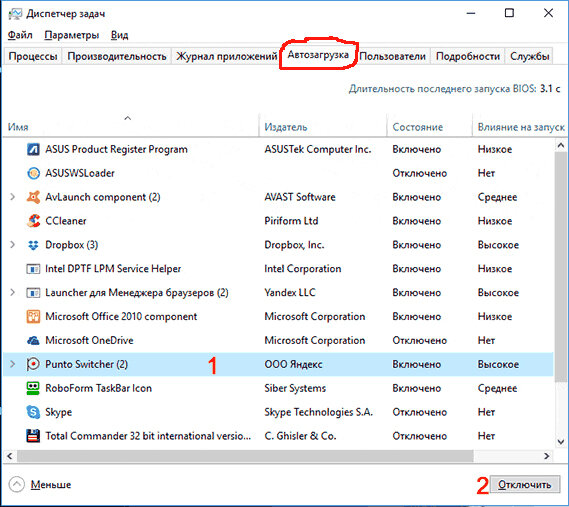
Task: Click the vertical scrollbar up arrow
Action: [561, 146]
